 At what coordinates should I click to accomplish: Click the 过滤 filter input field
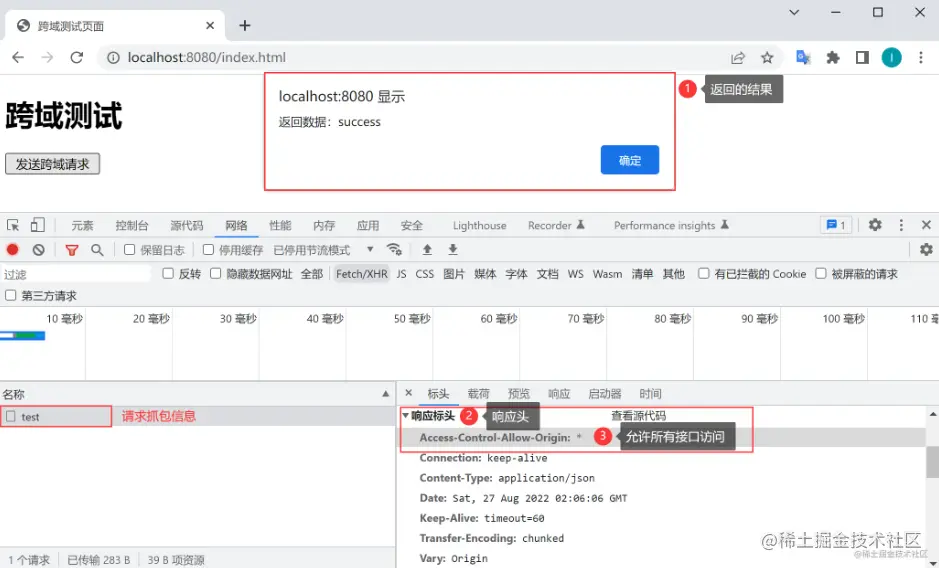[75, 274]
